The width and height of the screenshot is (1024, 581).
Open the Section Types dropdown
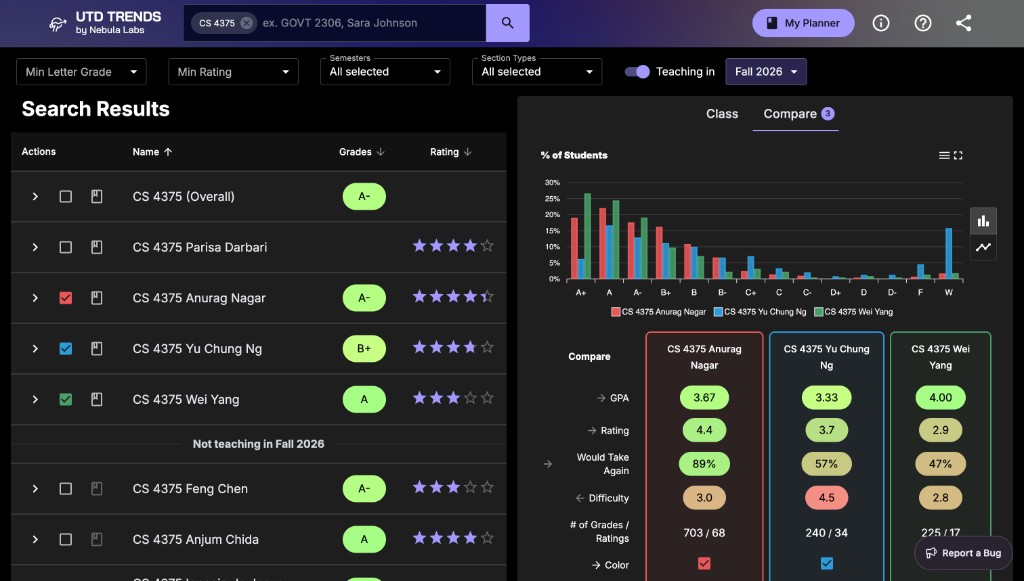coord(537,72)
